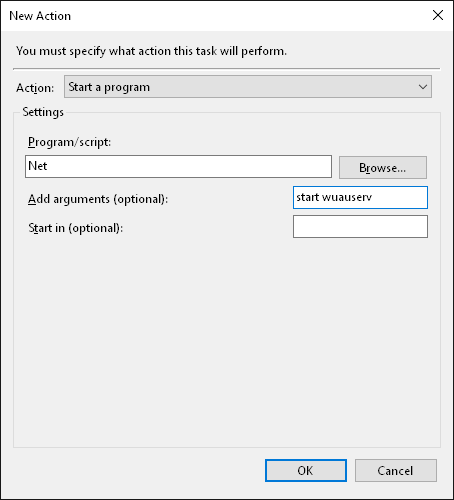The width and height of the screenshot is (454, 500).
Task: Click the Settings group box heading
Action: pos(43,112)
